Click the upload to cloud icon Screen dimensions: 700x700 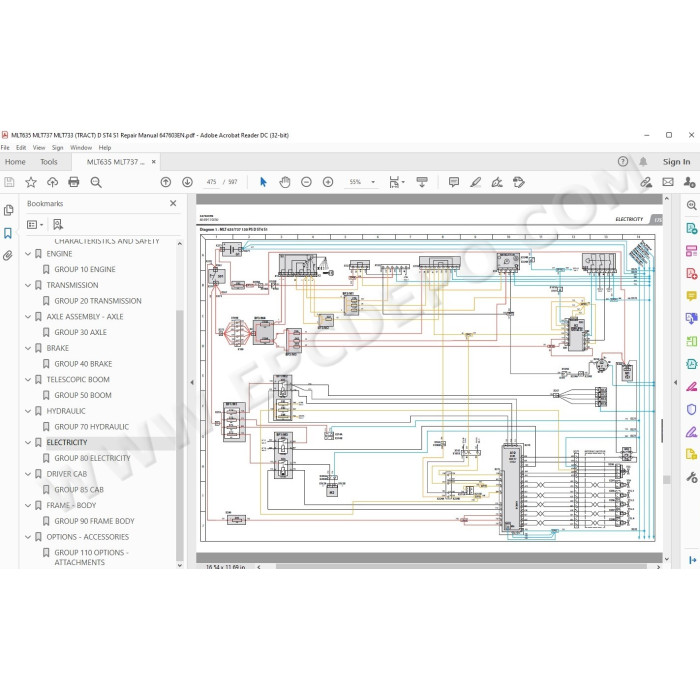pos(52,182)
